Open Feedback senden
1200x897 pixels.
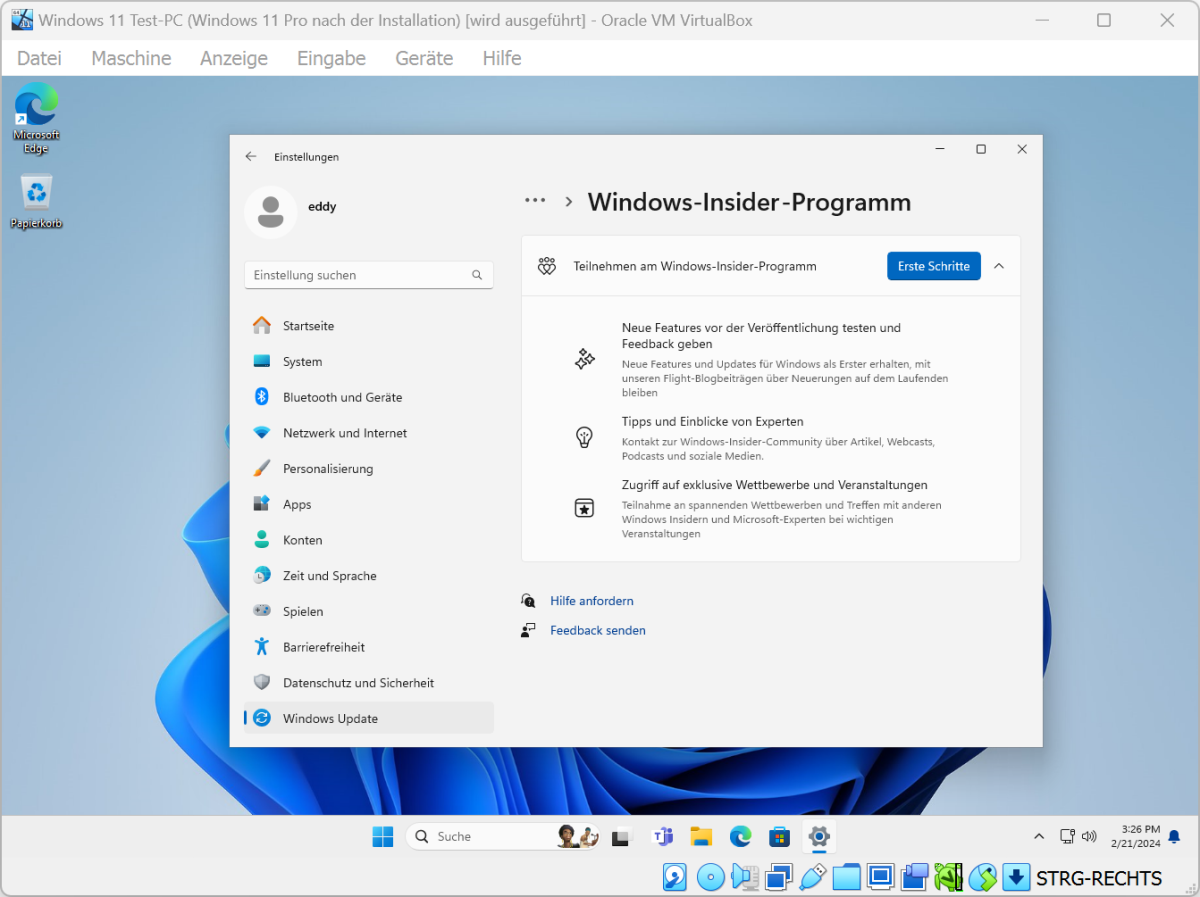(x=597, y=630)
